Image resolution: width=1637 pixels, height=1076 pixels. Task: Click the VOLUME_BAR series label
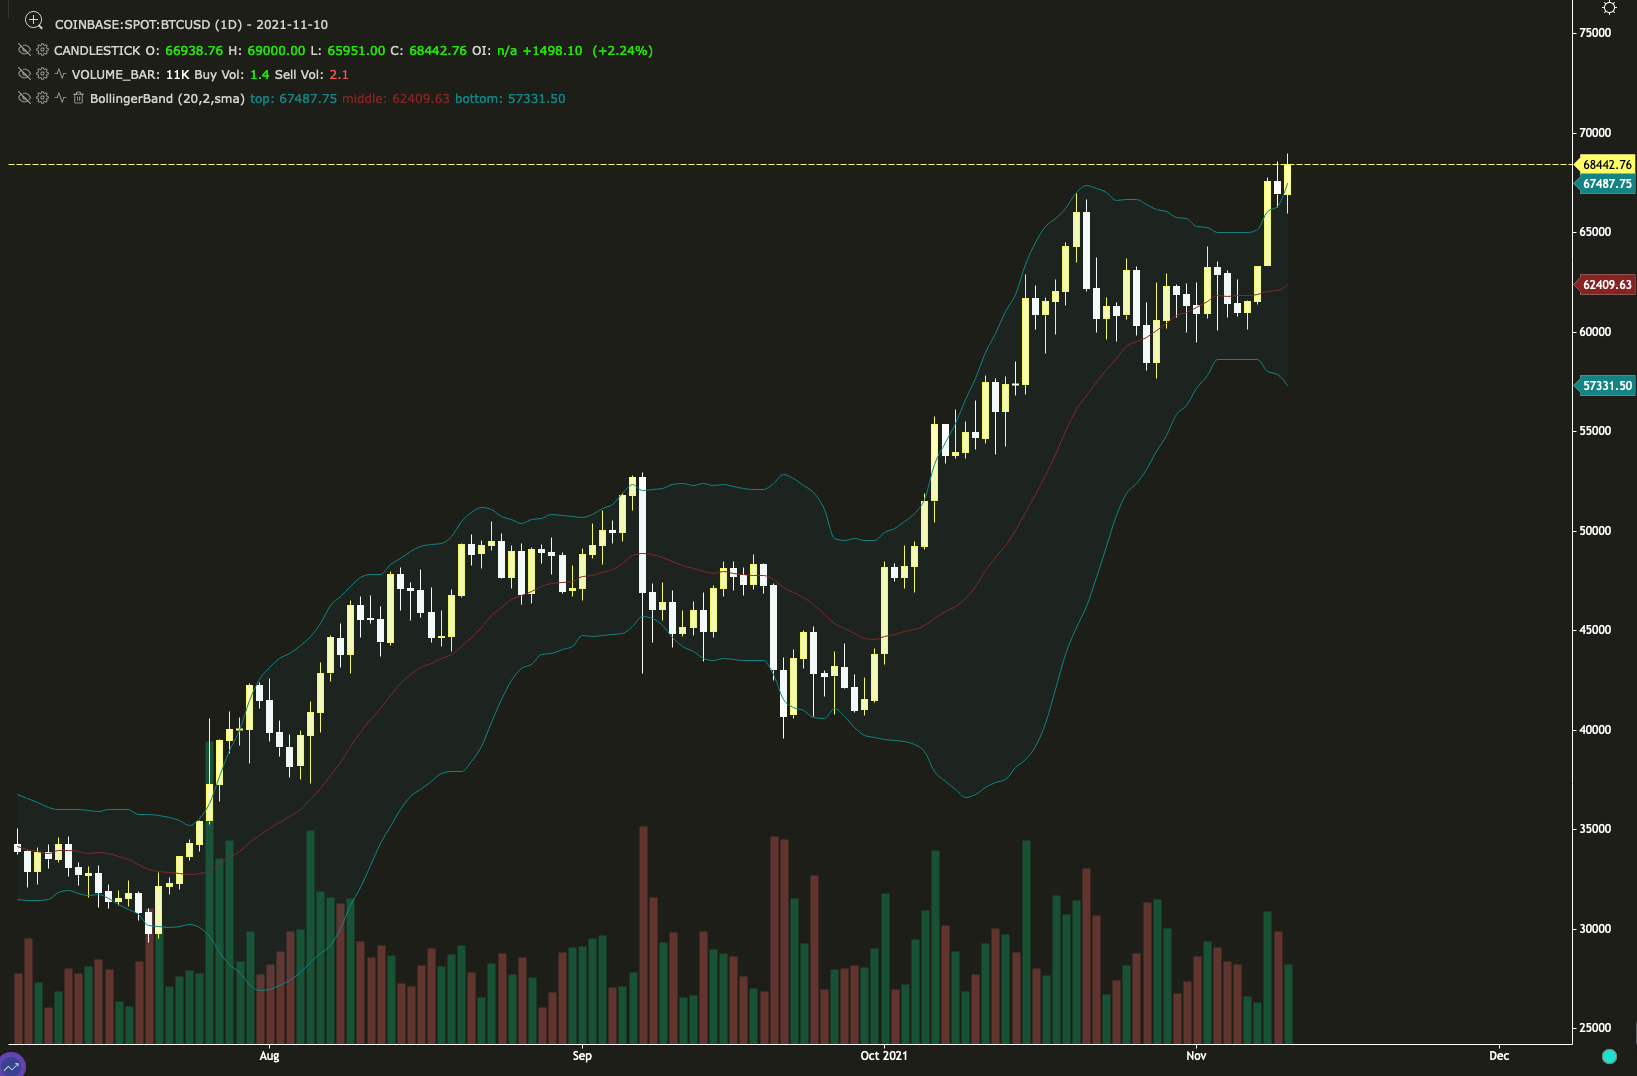click(x=115, y=74)
